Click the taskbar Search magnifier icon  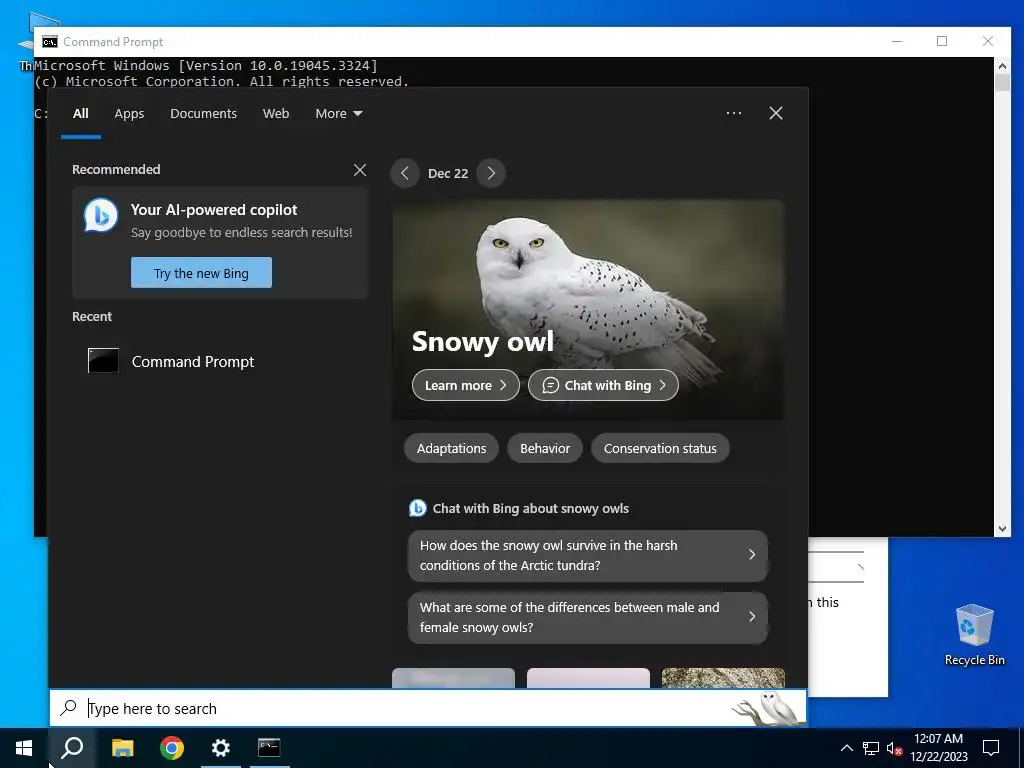[72, 748]
